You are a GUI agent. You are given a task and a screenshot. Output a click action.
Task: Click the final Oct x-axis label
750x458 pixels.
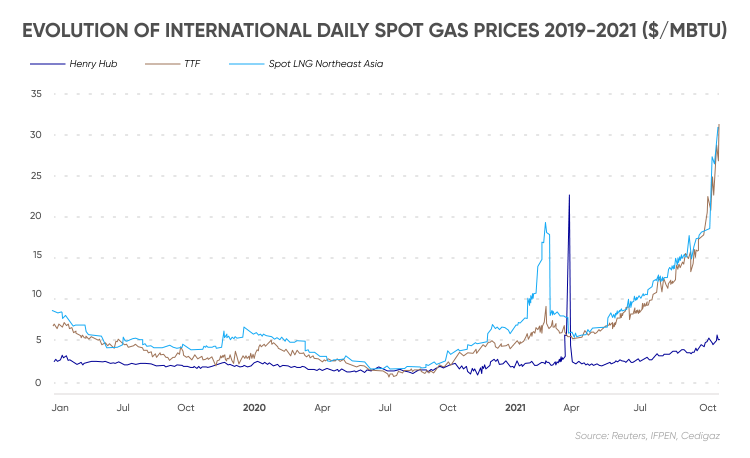click(x=708, y=408)
